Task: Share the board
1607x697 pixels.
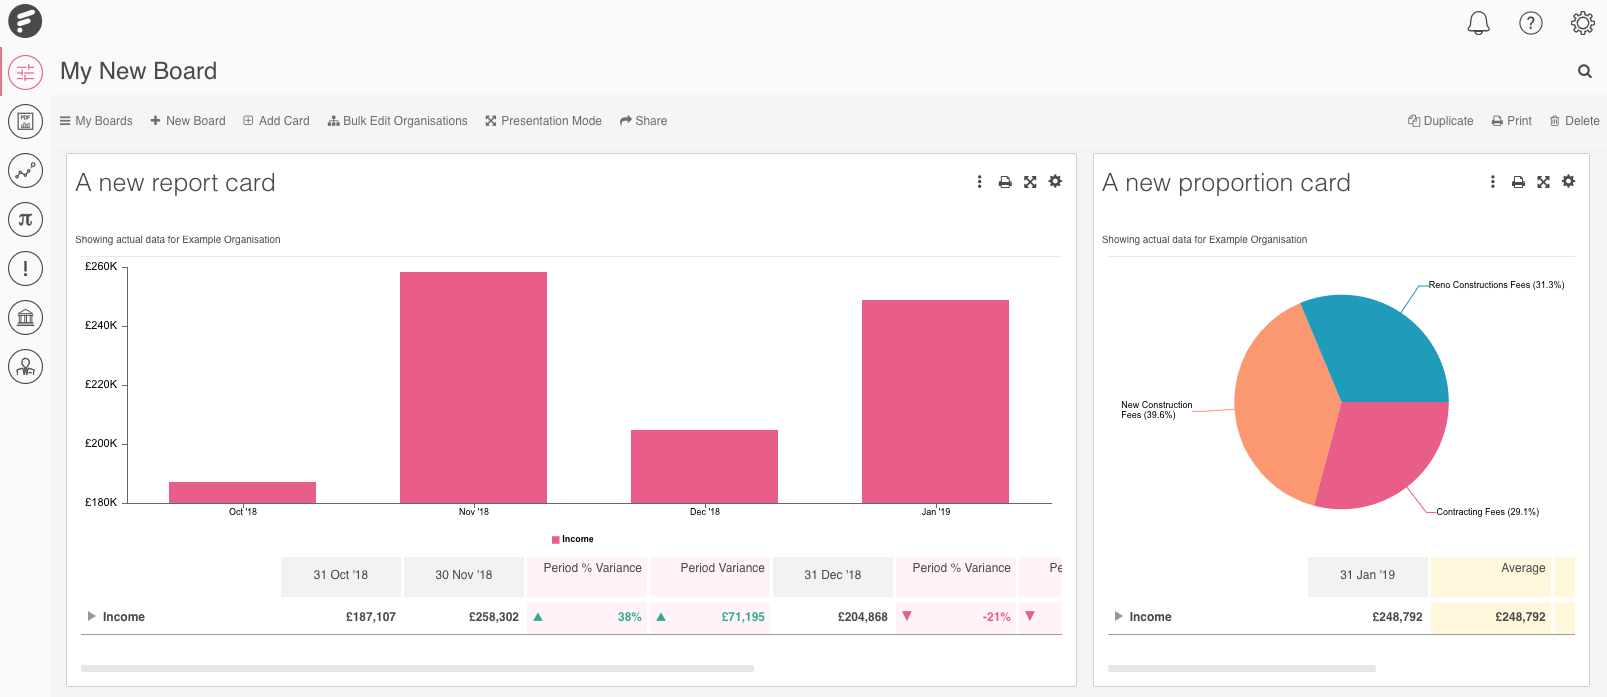Action: pyautogui.click(x=643, y=121)
